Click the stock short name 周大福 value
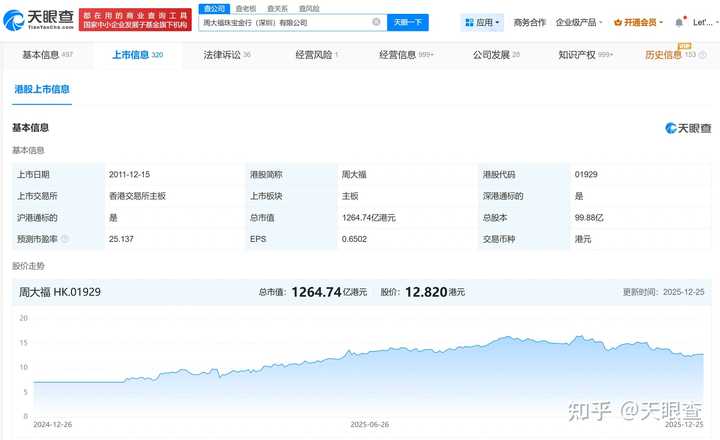This screenshot has width=720, height=440. coord(354,175)
